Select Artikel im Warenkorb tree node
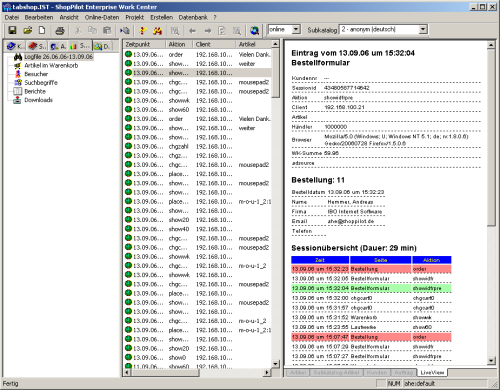Screen dimensions: 500x390 click(x=51, y=65)
